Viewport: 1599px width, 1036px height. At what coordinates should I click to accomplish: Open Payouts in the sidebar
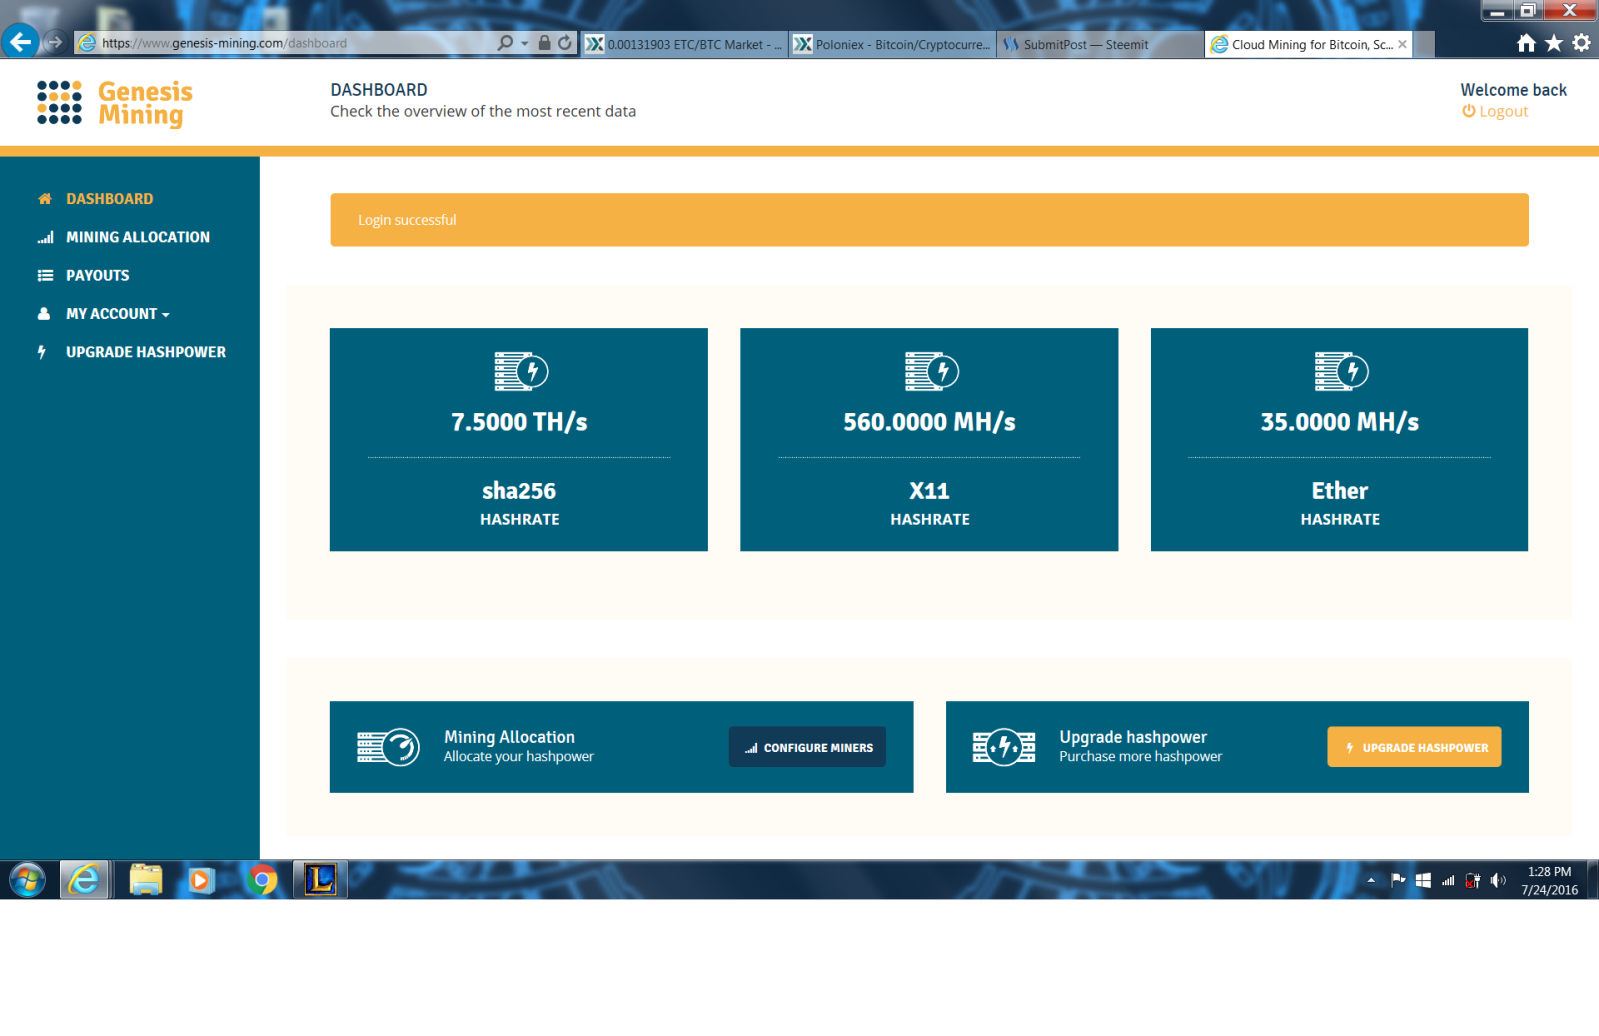pos(98,275)
